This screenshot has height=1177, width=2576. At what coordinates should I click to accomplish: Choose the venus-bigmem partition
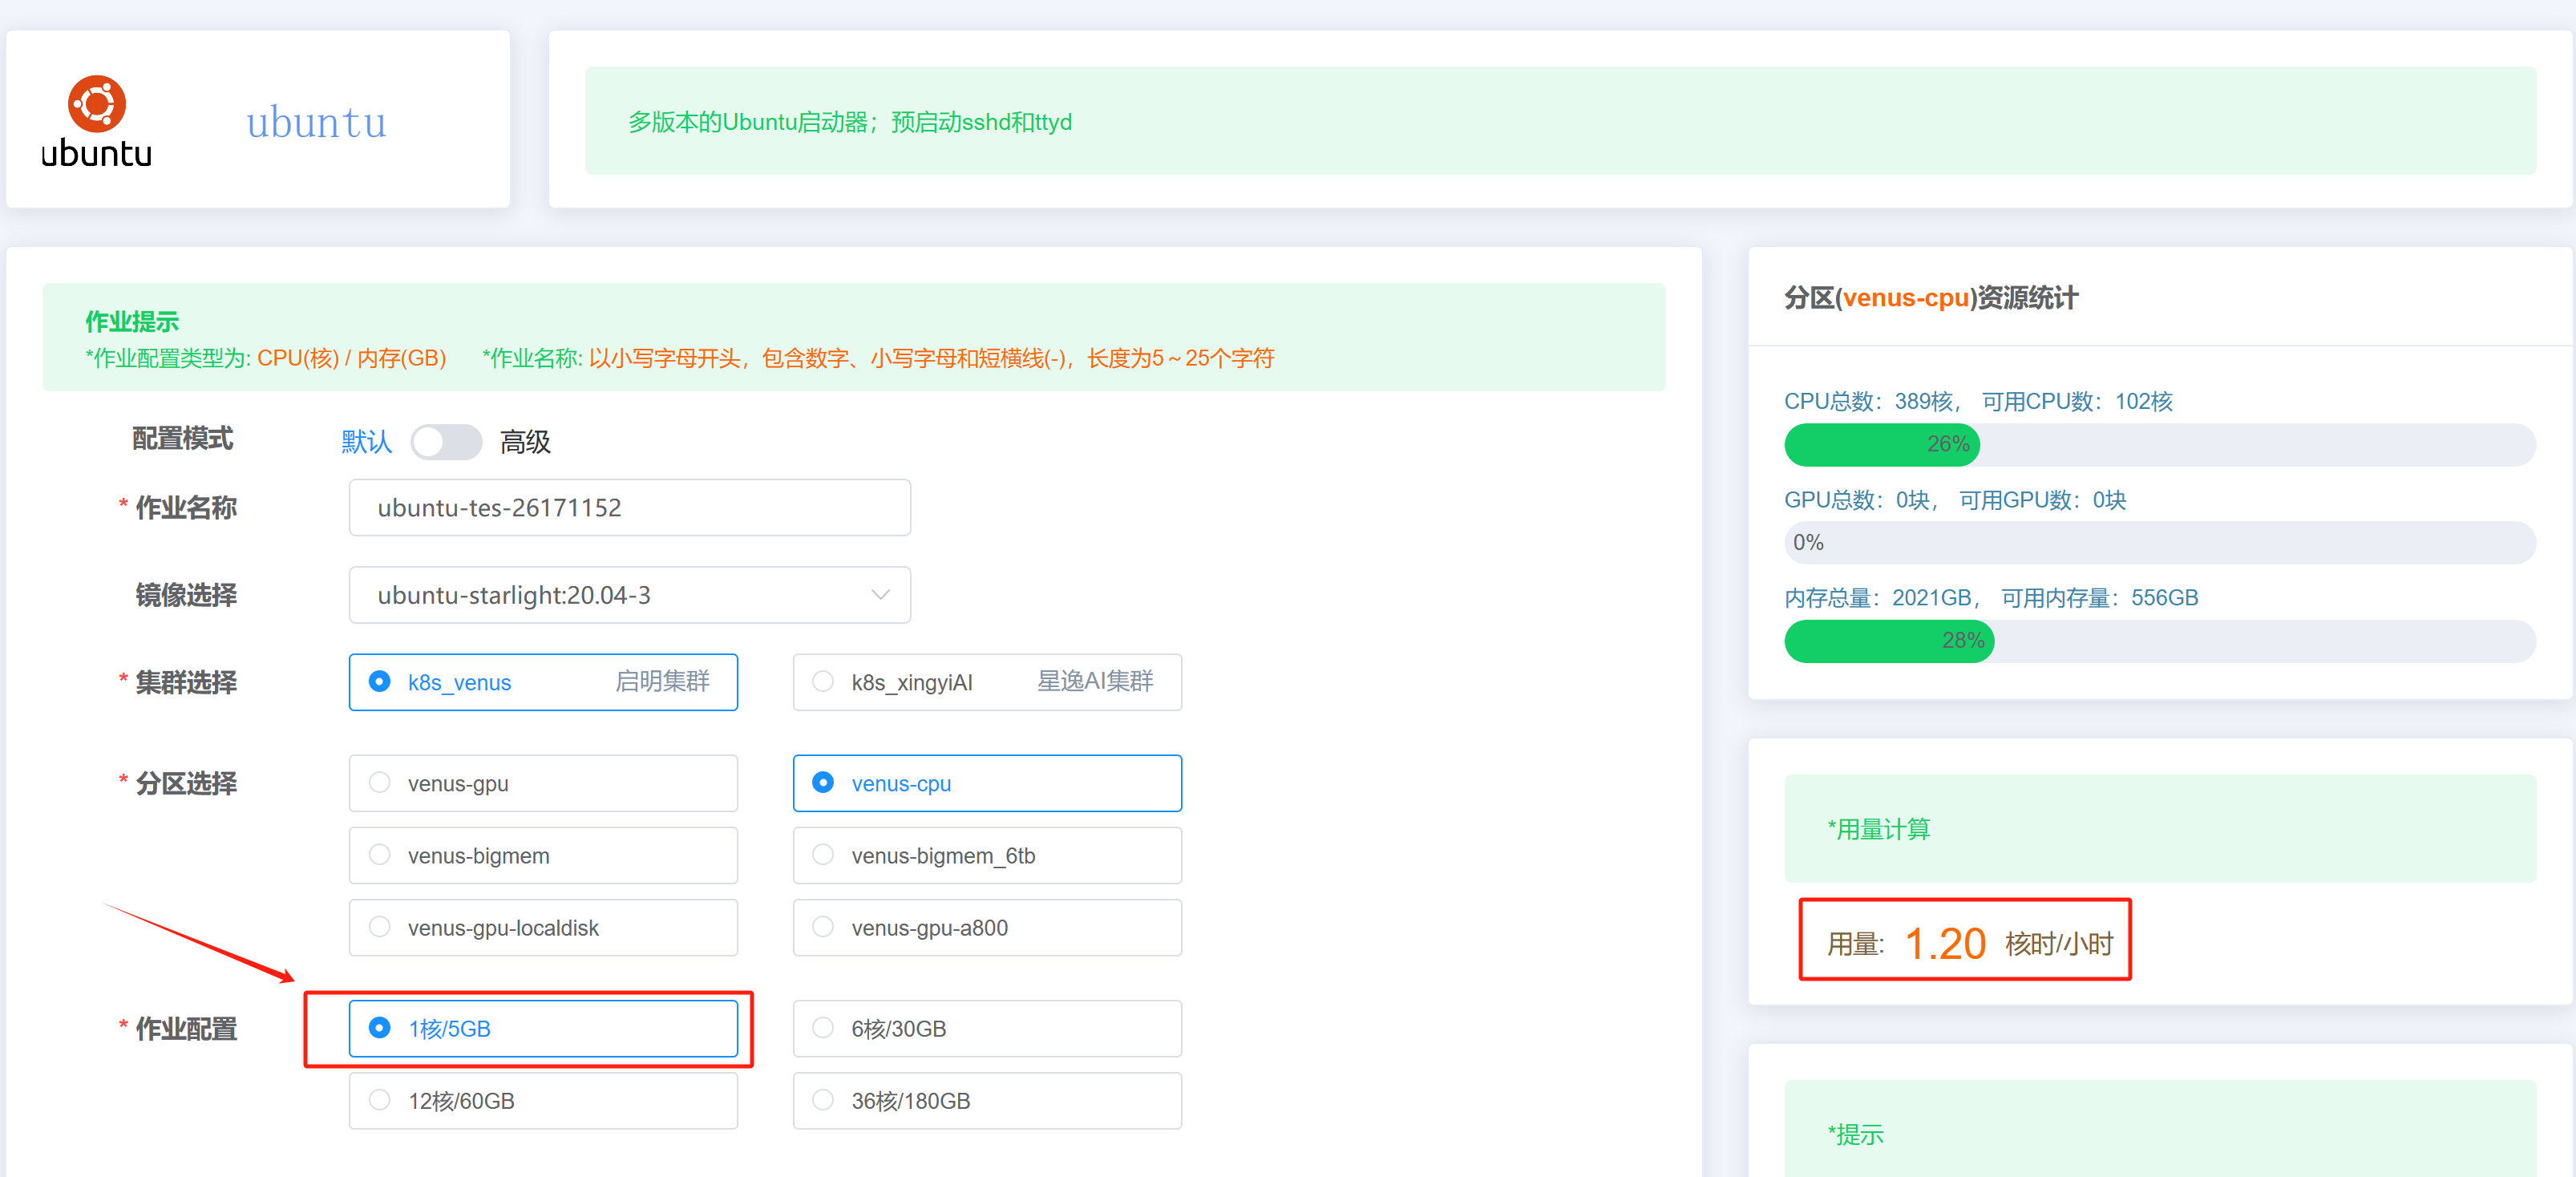click(x=543, y=855)
